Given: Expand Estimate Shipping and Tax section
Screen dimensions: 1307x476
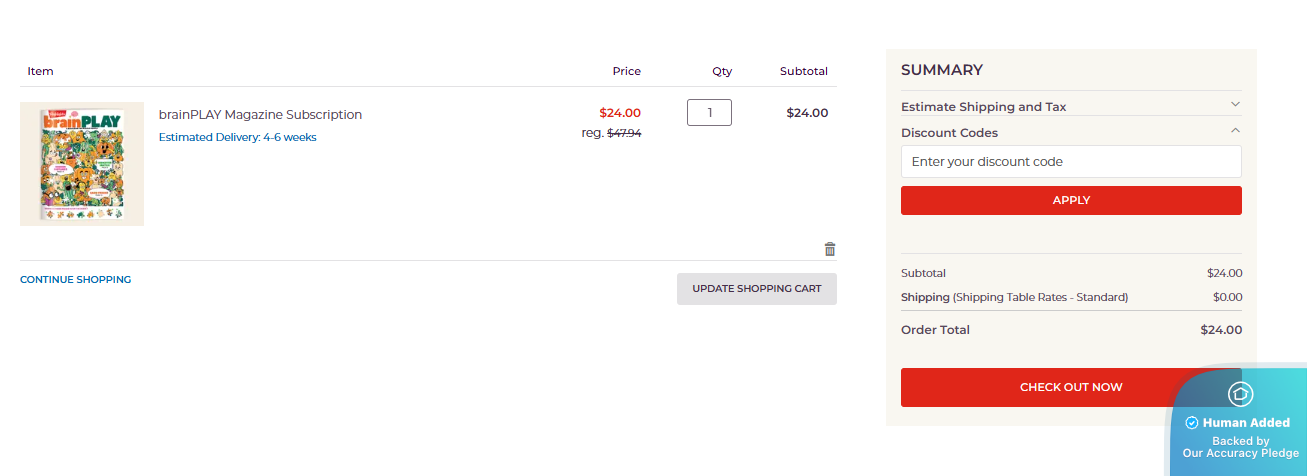Looking at the screenshot, I should pos(1235,104).
